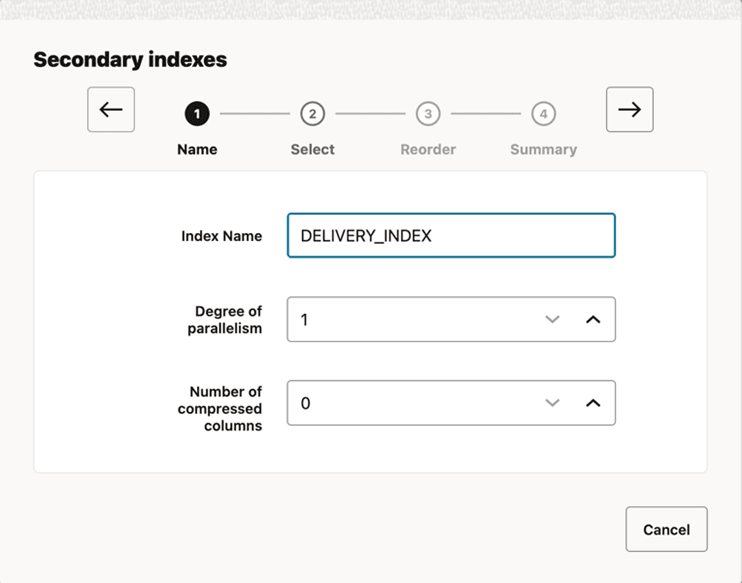
Task: Click inside the compressed columns number field
Action: pyautogui.click(x=410, y=403)
